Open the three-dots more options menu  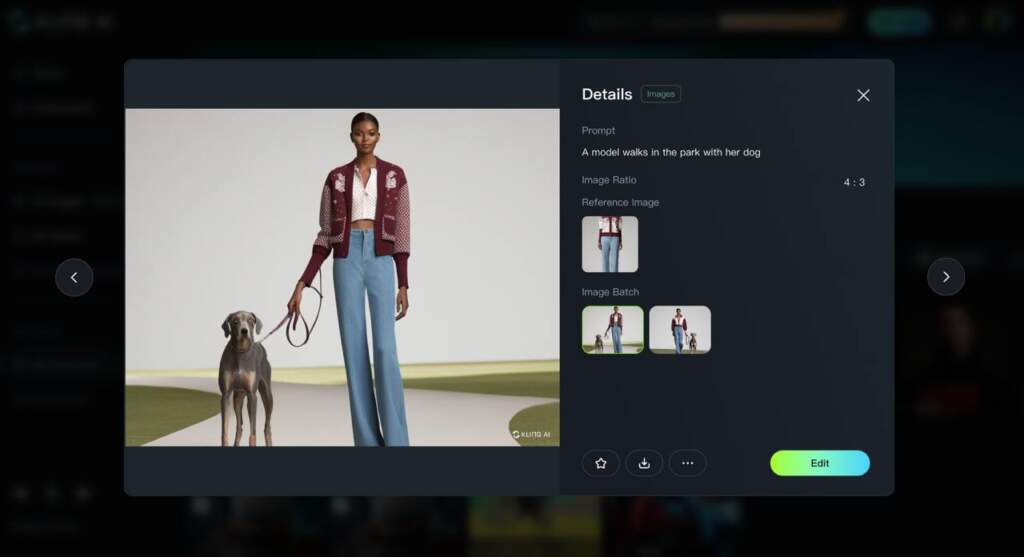click(x=687, y=463)
